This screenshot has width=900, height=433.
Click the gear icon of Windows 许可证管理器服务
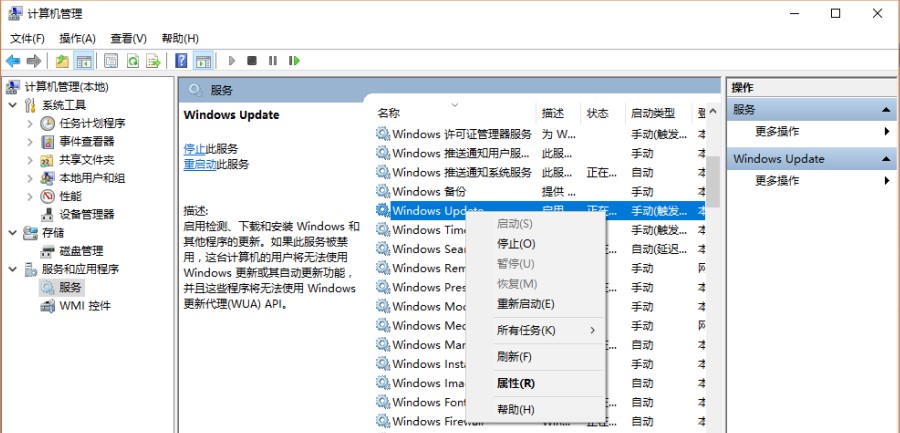[383, 134]
